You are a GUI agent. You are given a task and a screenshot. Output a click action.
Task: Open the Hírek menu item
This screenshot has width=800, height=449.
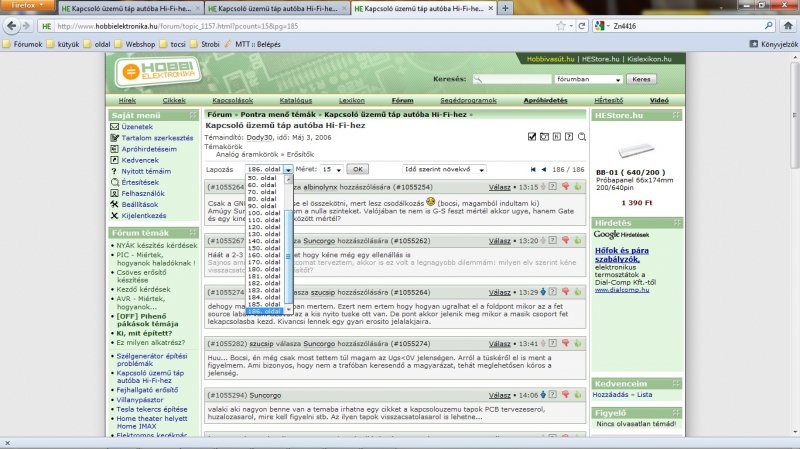pyautogui.click(x=127, y=101)
